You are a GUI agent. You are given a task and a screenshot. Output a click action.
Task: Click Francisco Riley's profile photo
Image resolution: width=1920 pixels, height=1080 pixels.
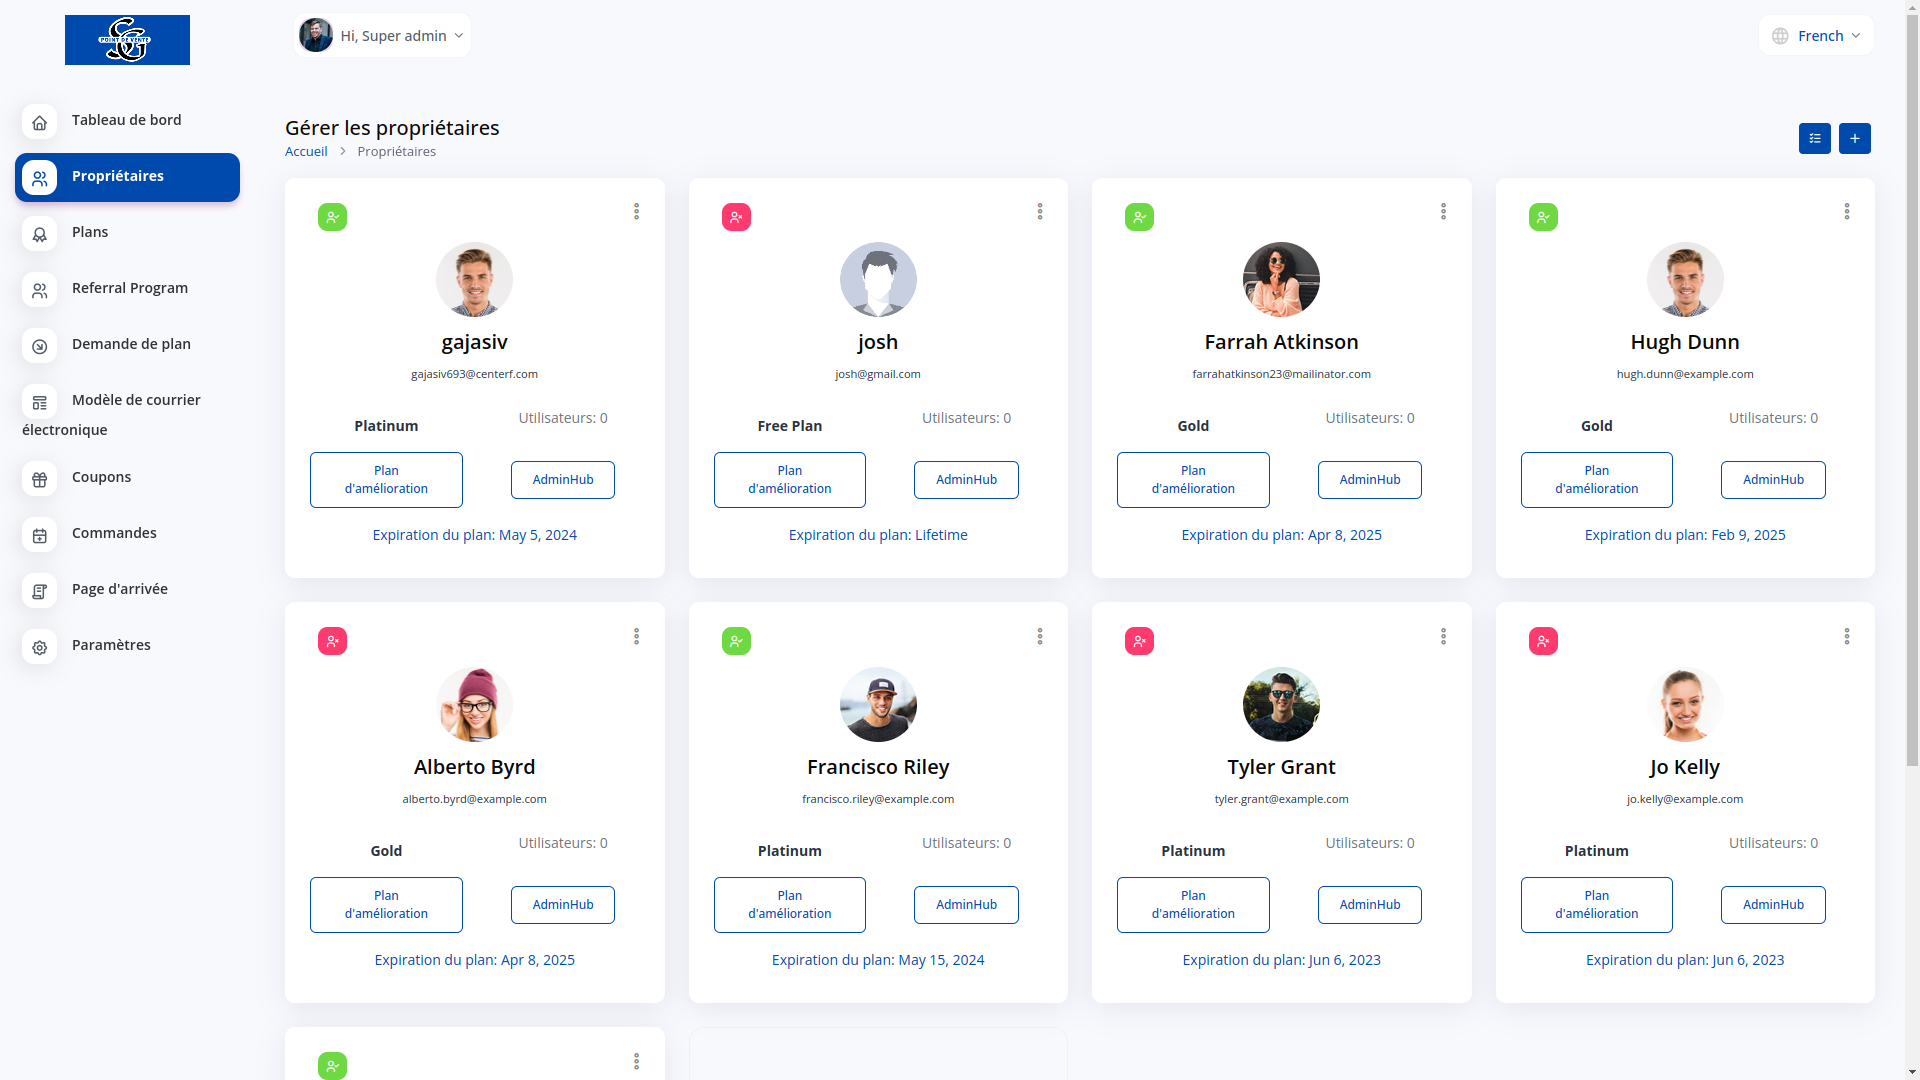[x=878, y=704]
